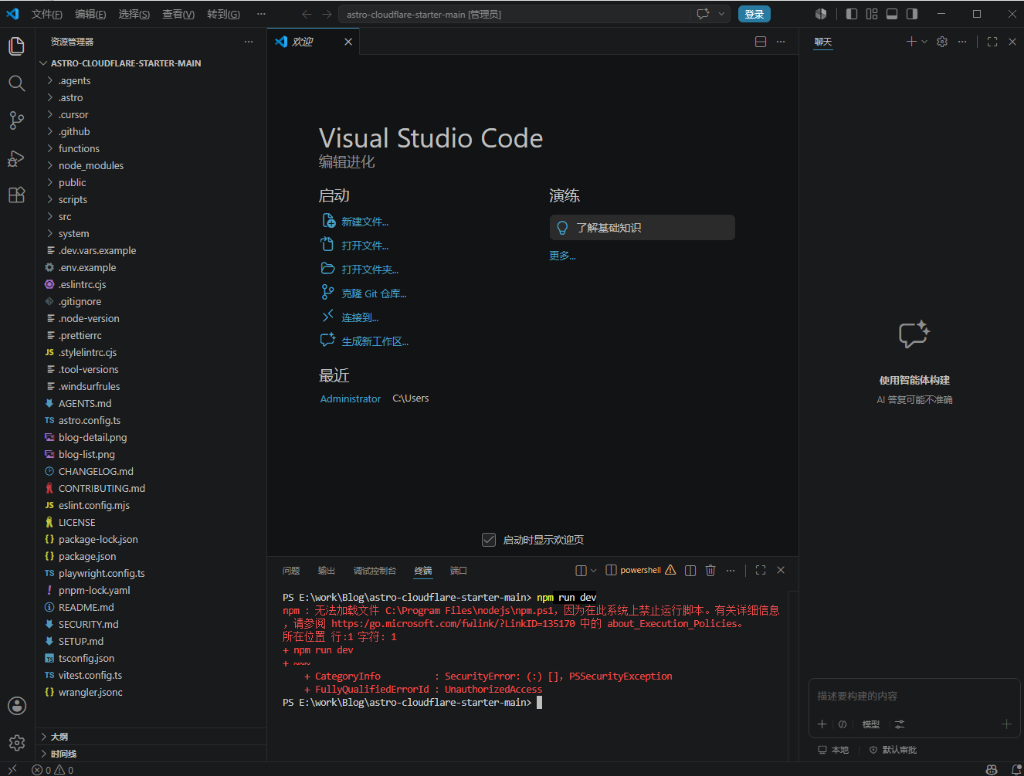This screenshot has width=1024, height=776.
Task: Click the 登录 button
Action: tap(754, 14)
